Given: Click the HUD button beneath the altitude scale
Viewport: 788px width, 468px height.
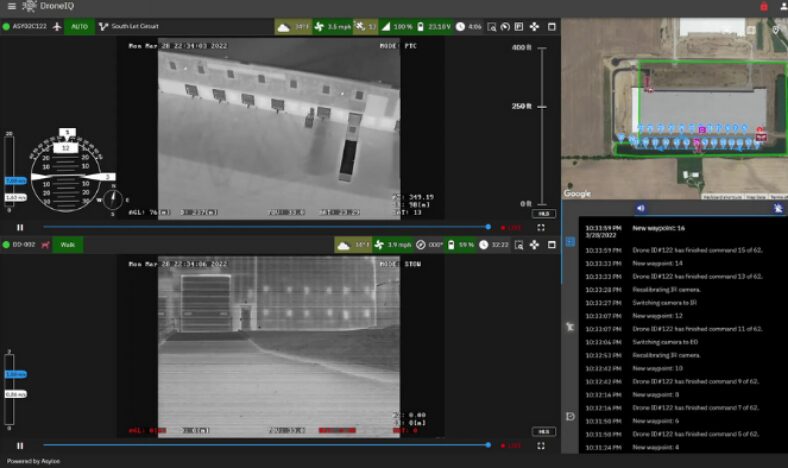Looking at the screenshot, I should [543, 214].
